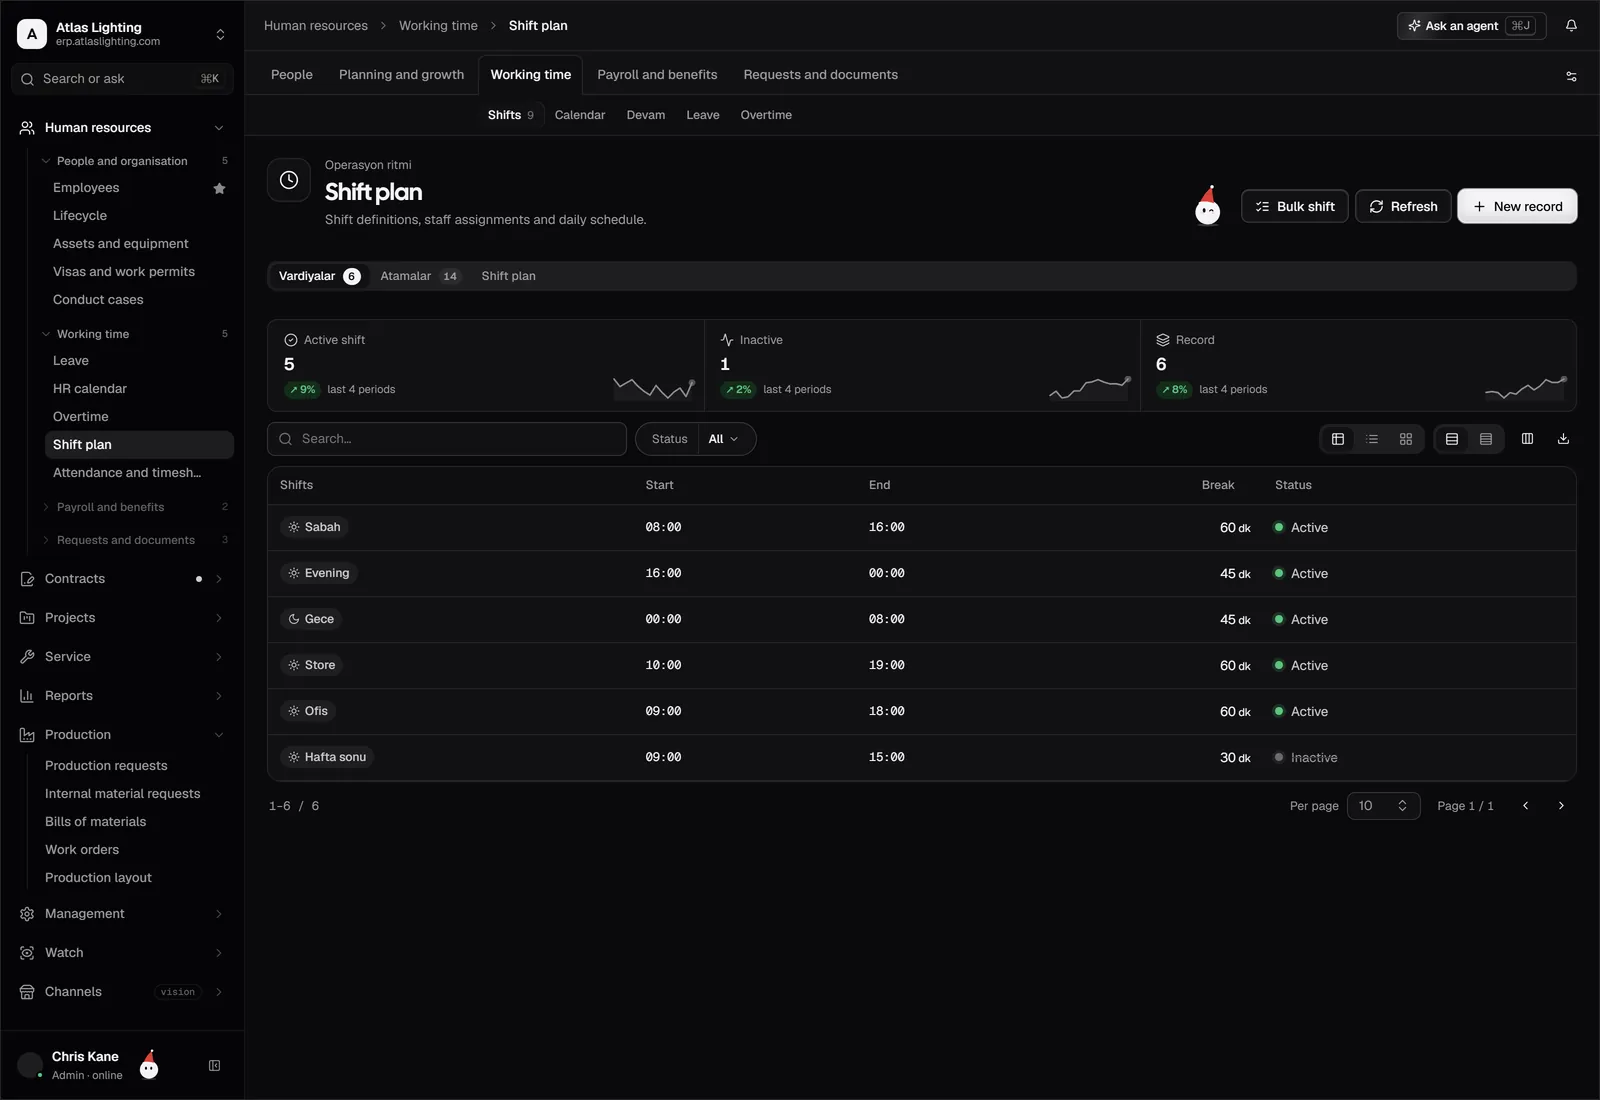
Task: Collapse the Production section
Action: pos(122,735)
